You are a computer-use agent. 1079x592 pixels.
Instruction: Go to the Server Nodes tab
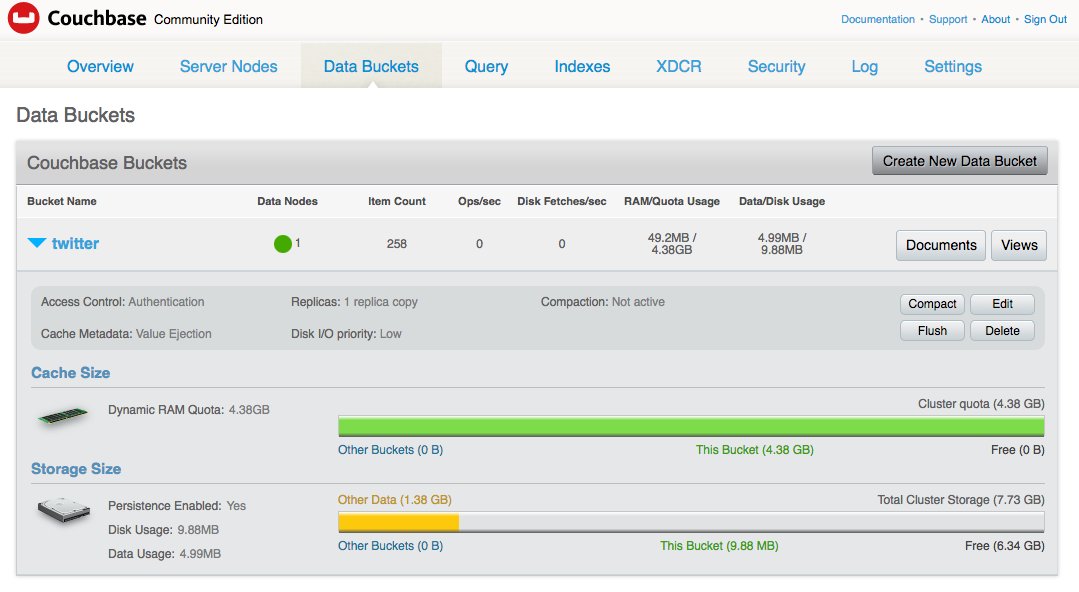click(x=228, y=66)
